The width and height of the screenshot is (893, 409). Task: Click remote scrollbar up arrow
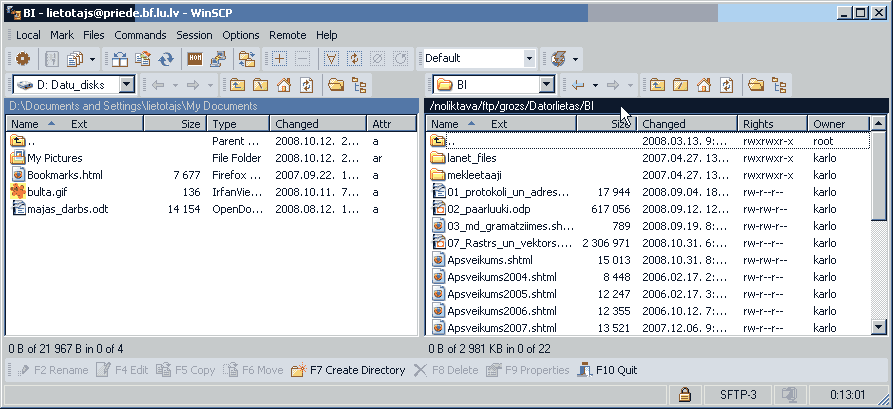tap(879, 123)
